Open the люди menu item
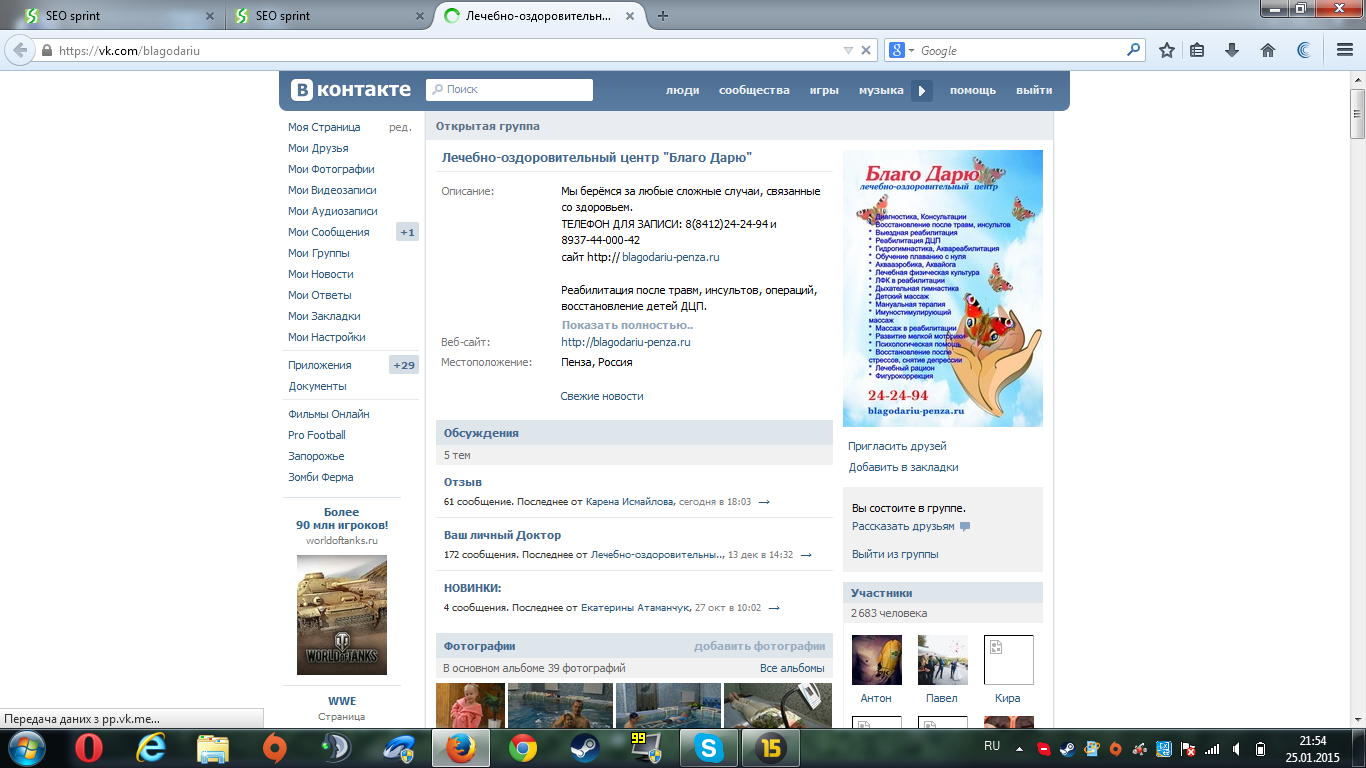The width and height of the screenshot is (1366, 768). [683, 90]
